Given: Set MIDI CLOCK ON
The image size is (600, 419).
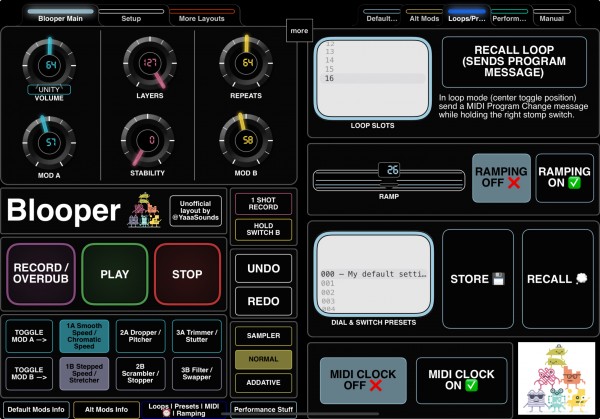Looking at the screenshot, I should pyautogui.click(x=461, y=380).
